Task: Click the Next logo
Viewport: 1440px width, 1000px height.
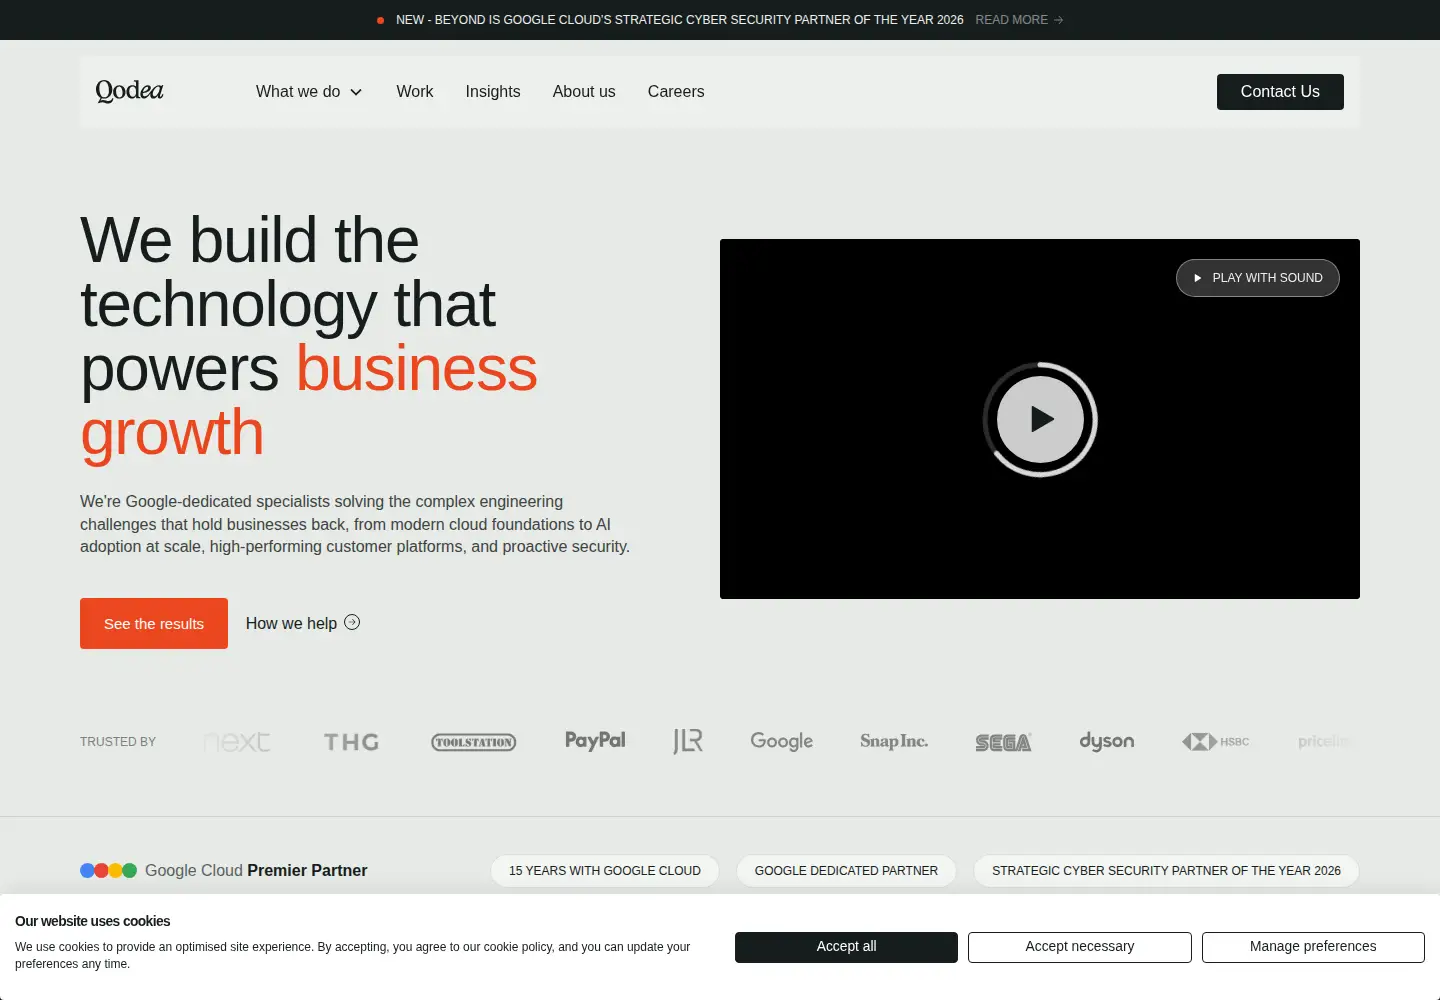Action: (x=237, y=742)
